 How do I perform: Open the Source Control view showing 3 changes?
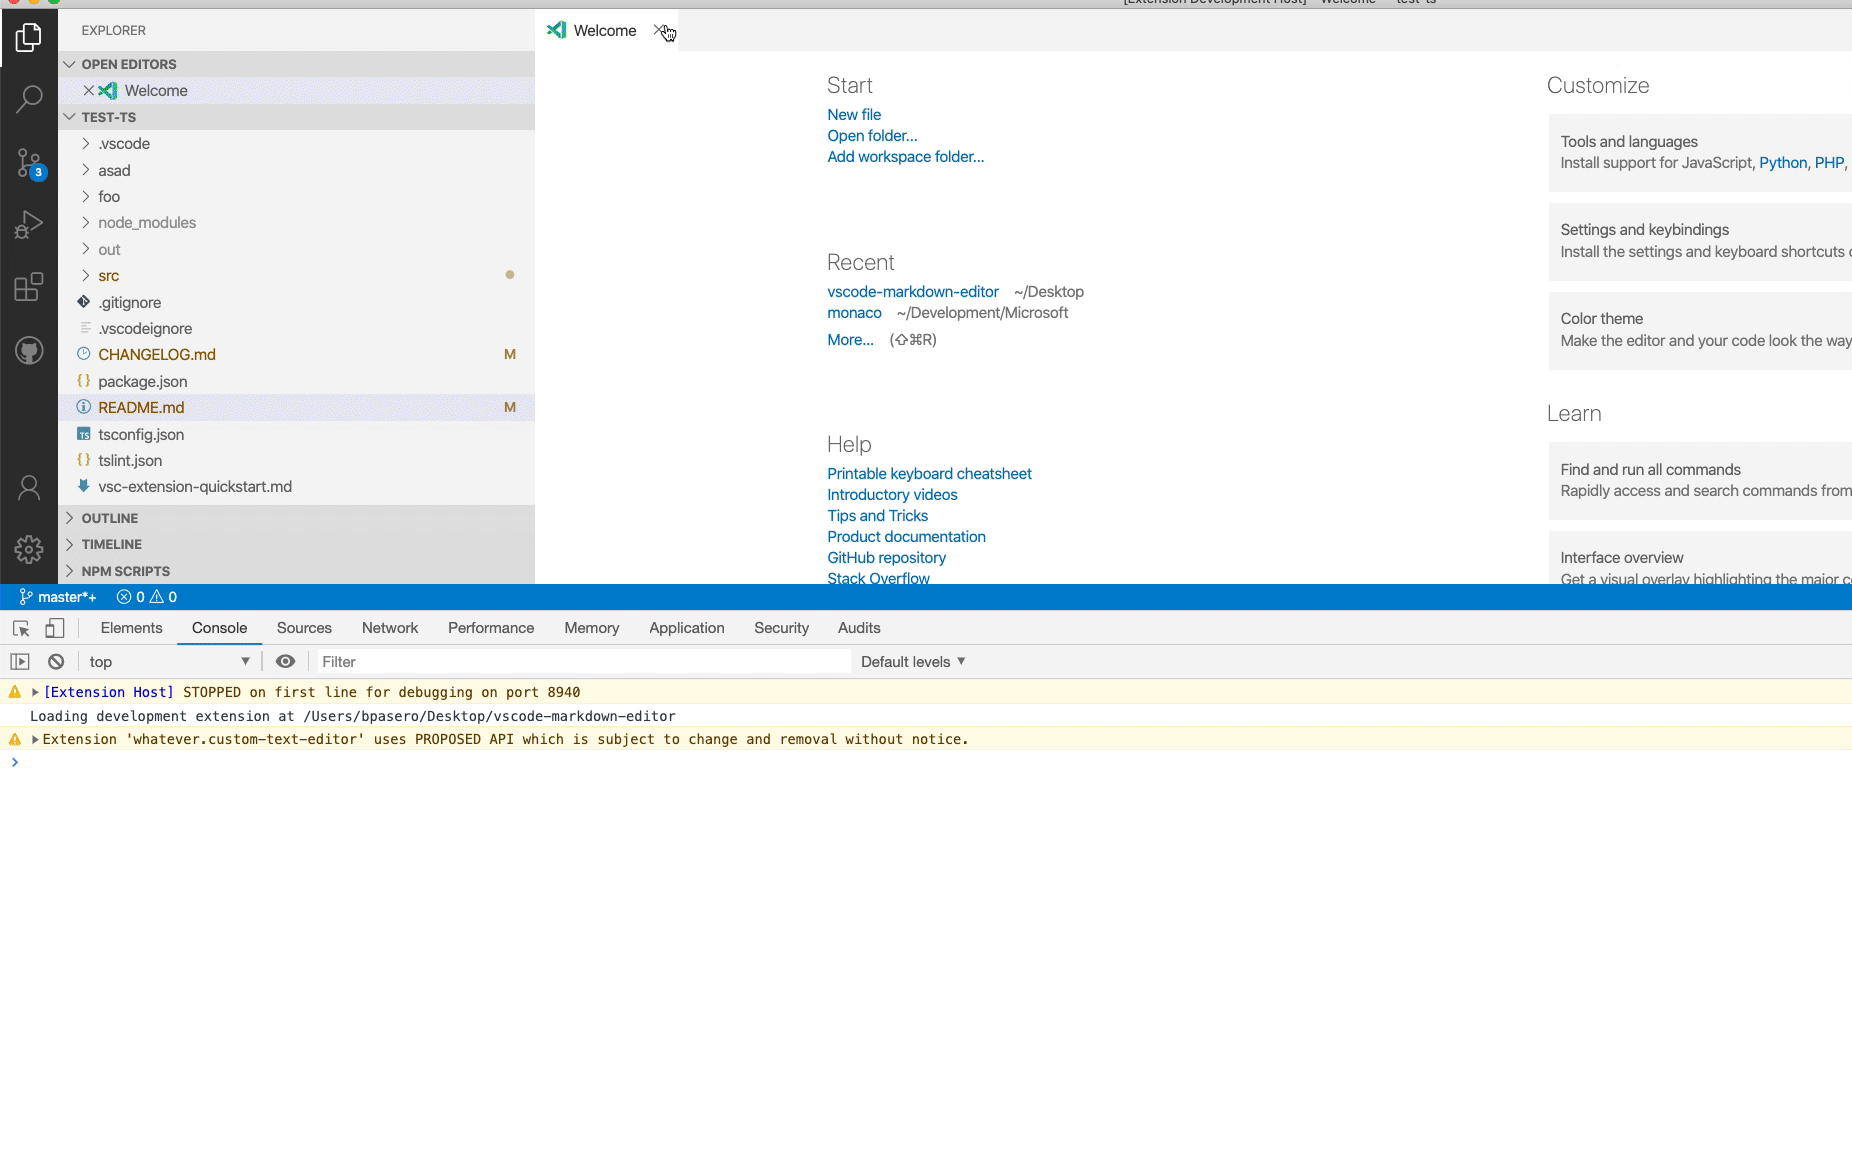tap(29, 161)
